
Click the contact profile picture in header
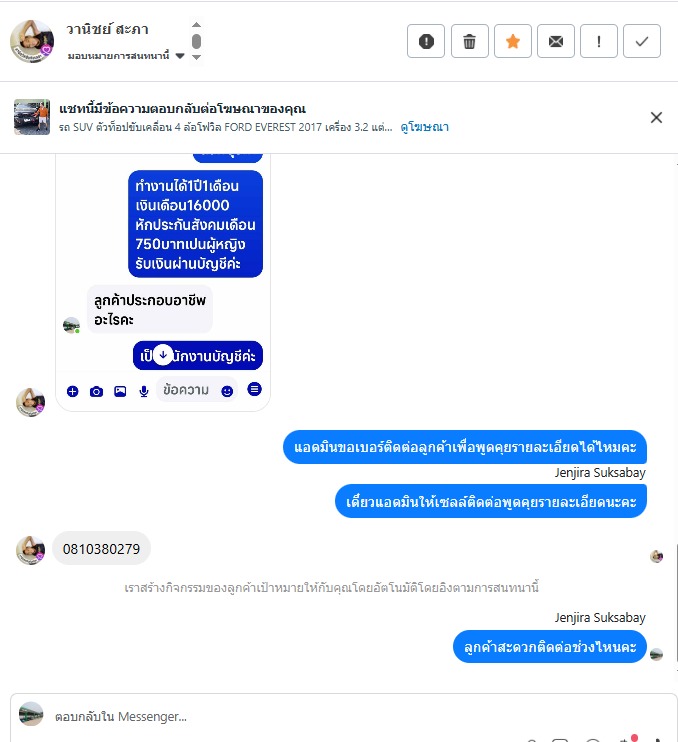32,41
